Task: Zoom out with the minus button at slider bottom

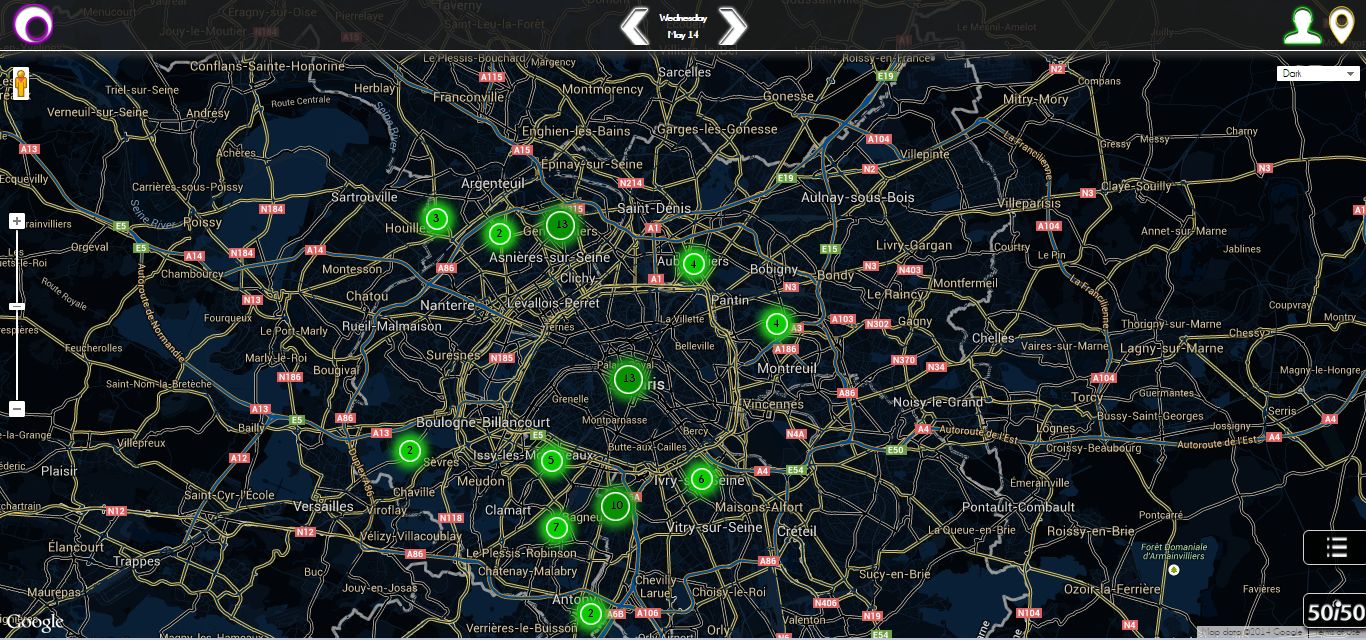Action: [17, 408]
